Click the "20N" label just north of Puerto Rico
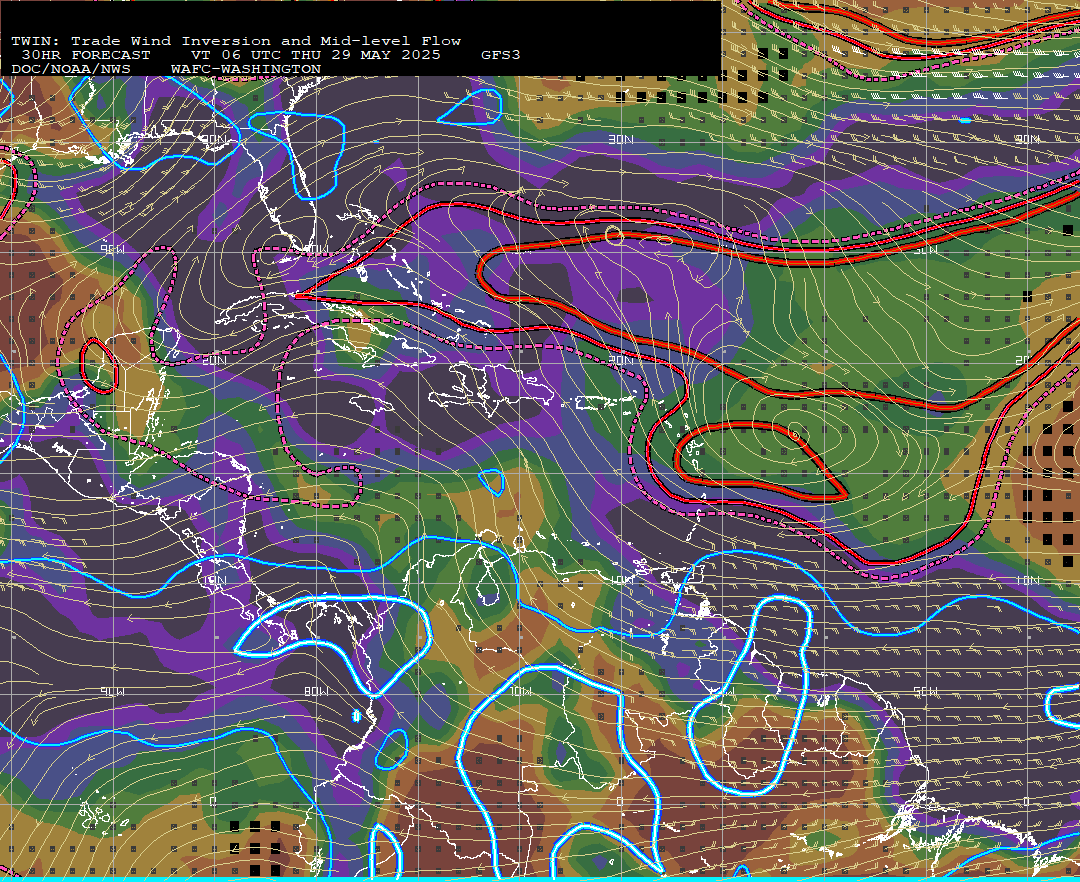Screen dimensions: 1080x882 point(621,360)
